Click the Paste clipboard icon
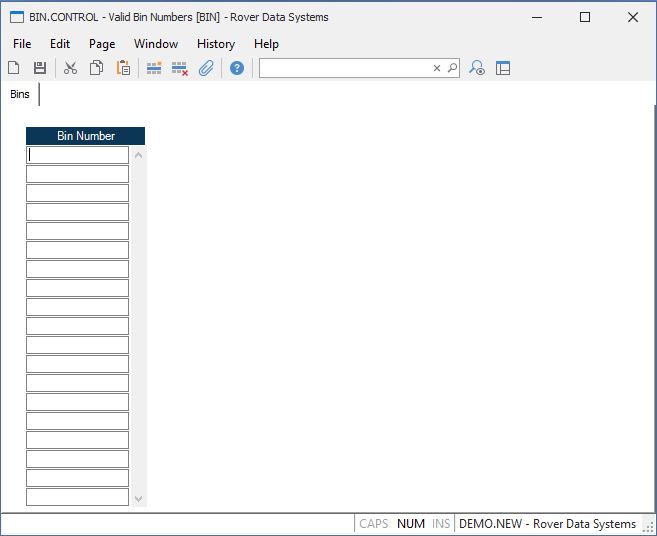The image size is (657, 536). point(123,68)
